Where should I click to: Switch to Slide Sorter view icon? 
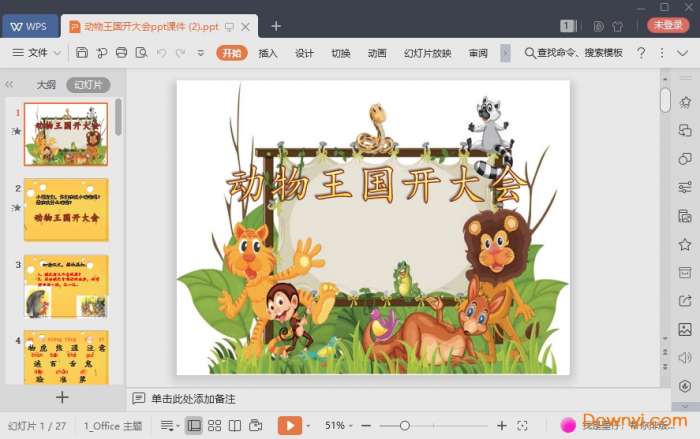[214, 426]
